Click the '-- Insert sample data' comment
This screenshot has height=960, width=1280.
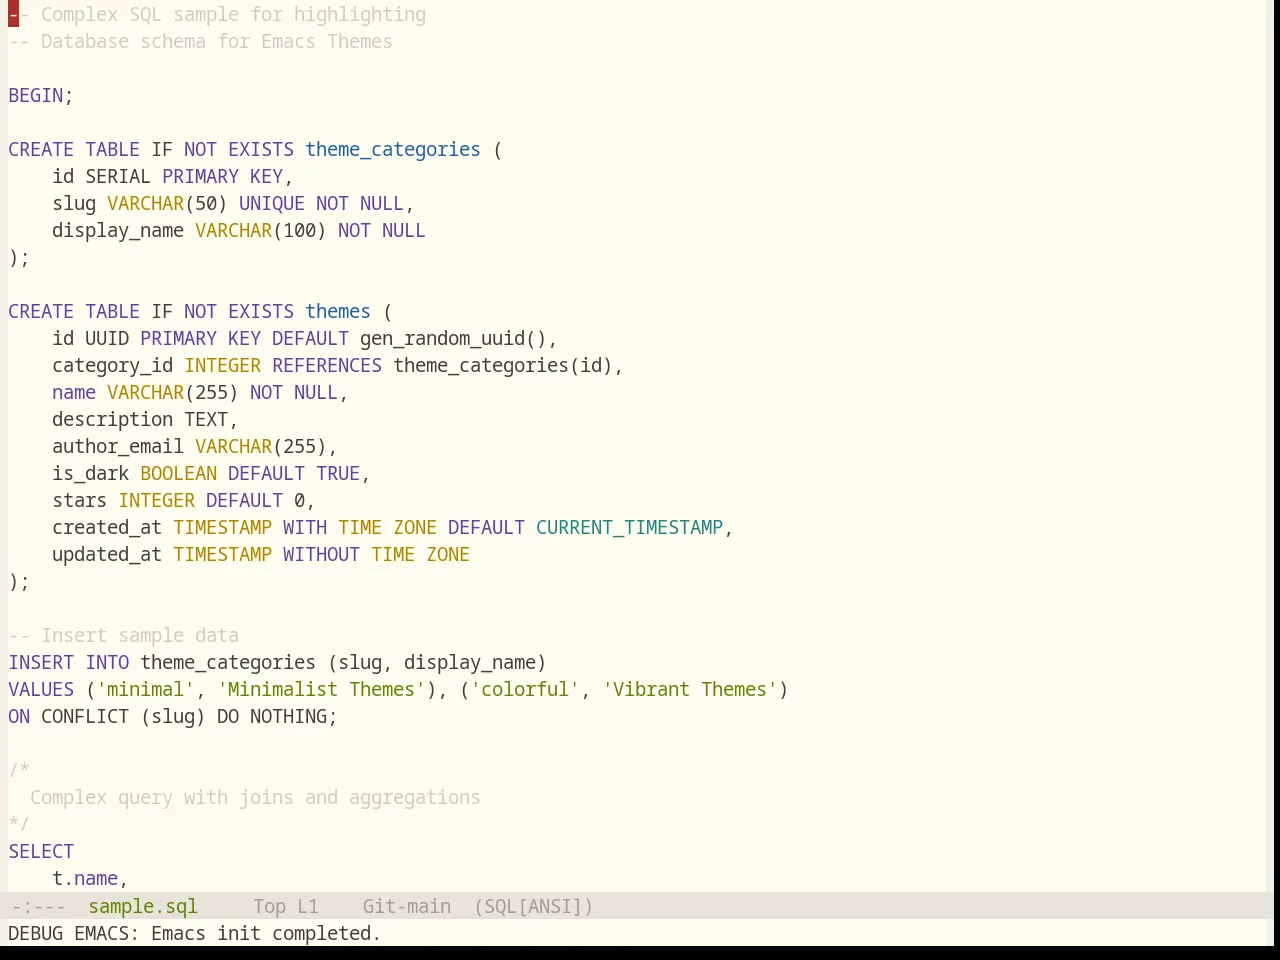(x=124, y=635)
